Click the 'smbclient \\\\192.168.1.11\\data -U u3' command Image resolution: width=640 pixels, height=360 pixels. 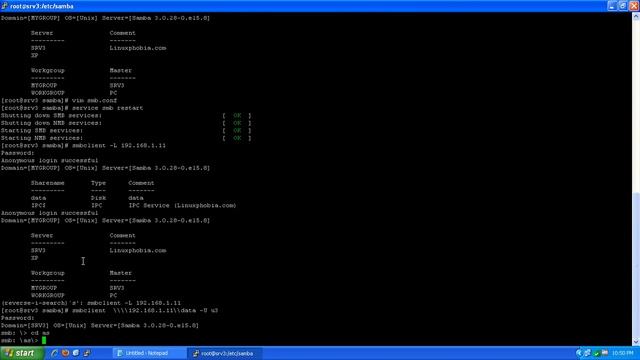[x=145, y=310]
